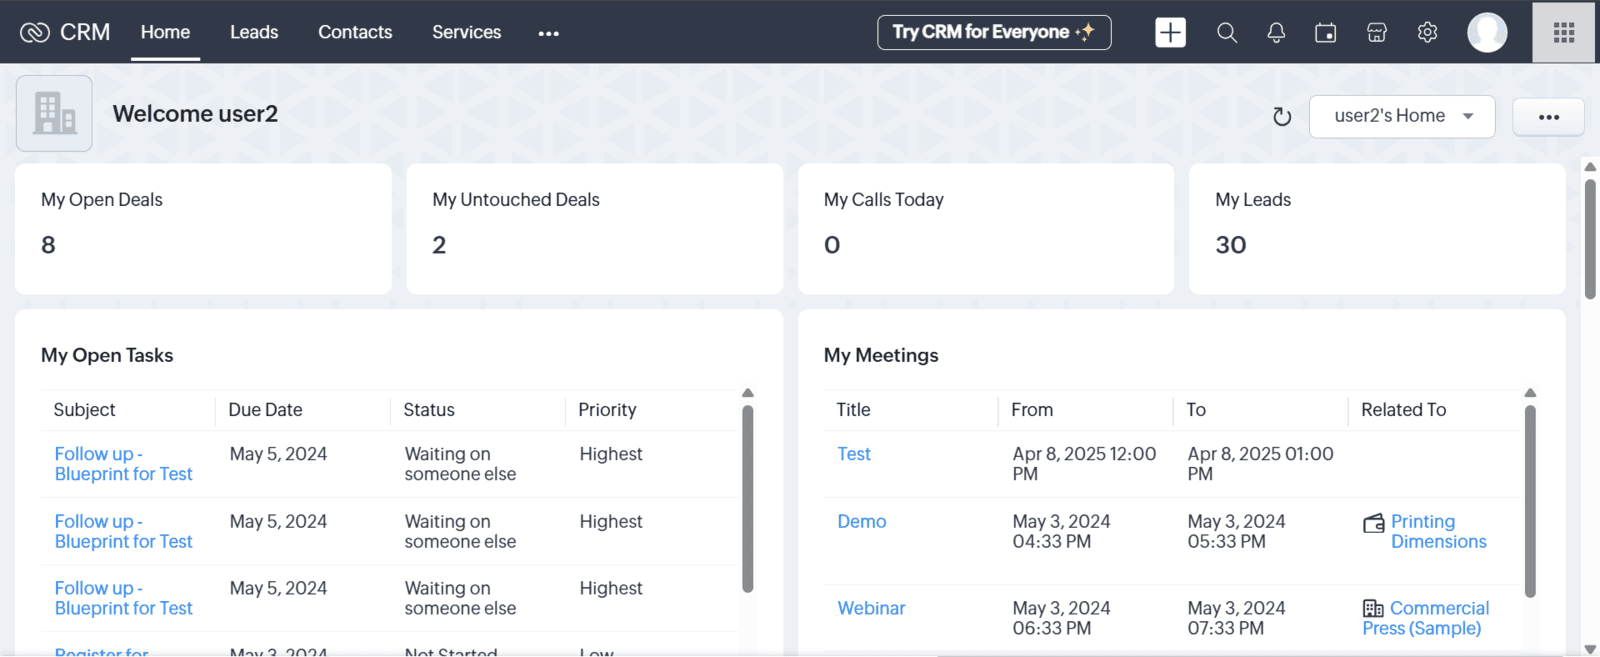Open the Demo meeting link
The width and height of the screenshot is (1600, 657).
pyautogui.click(x=862, y=521)
